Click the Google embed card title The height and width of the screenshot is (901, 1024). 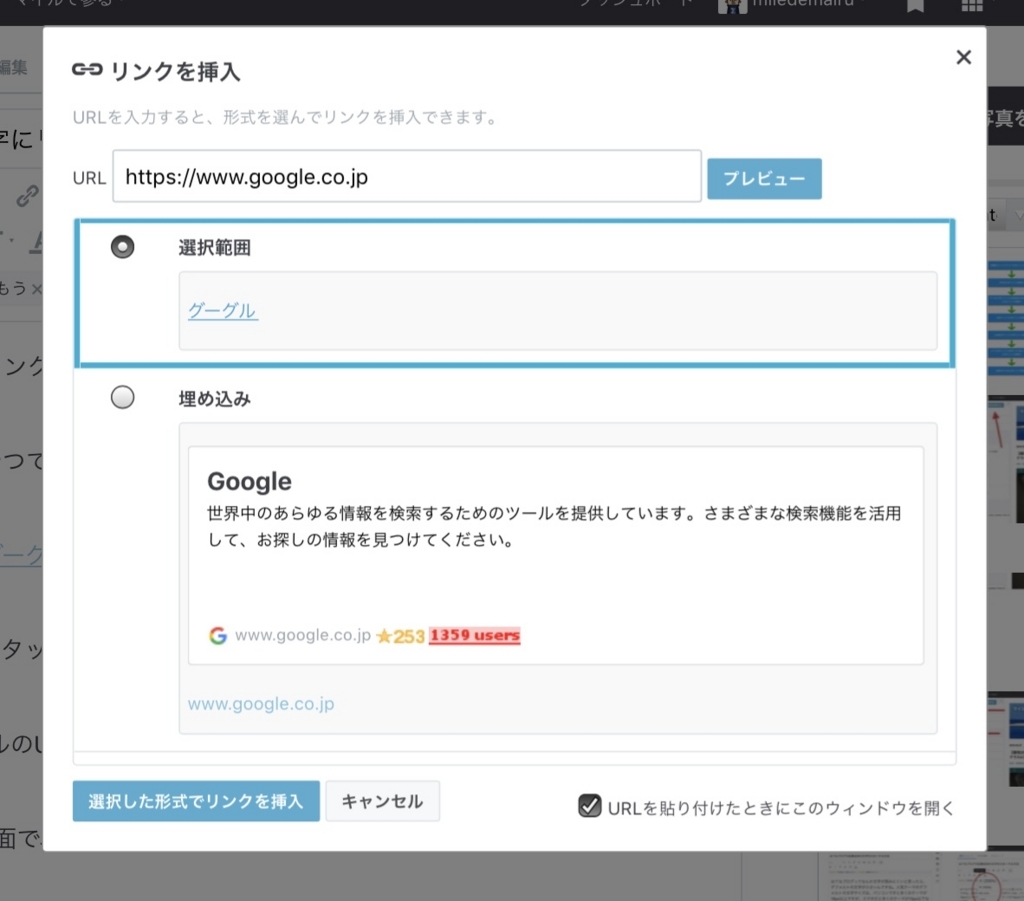[249, 481]
